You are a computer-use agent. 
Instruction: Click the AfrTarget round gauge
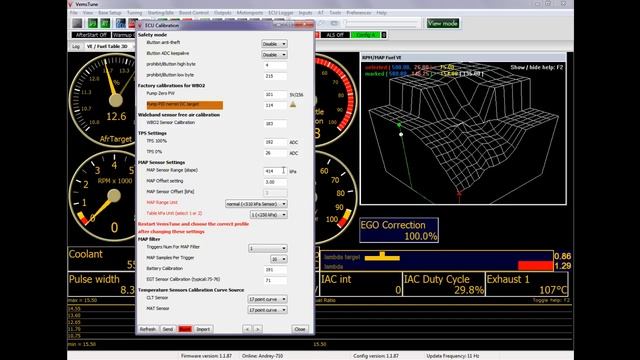pyautogui.click(x=102, y=100)
